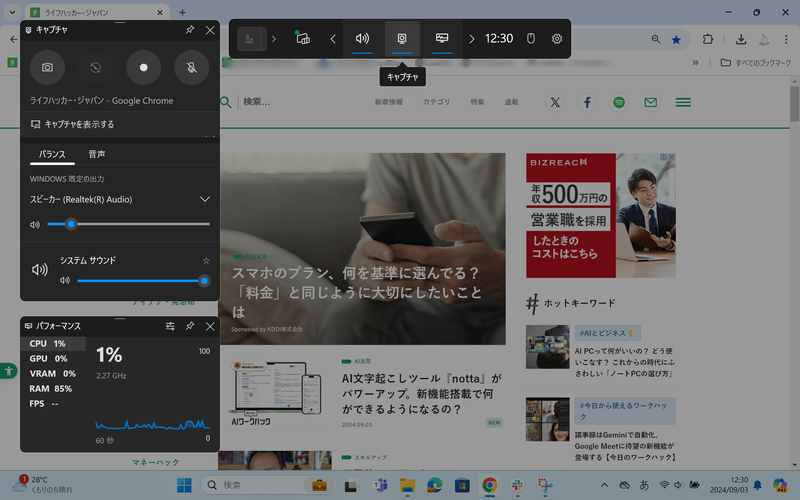Screen dimensions: 800x500
Task: Open the performance widget options icon
Action: [x=170, y=326]
